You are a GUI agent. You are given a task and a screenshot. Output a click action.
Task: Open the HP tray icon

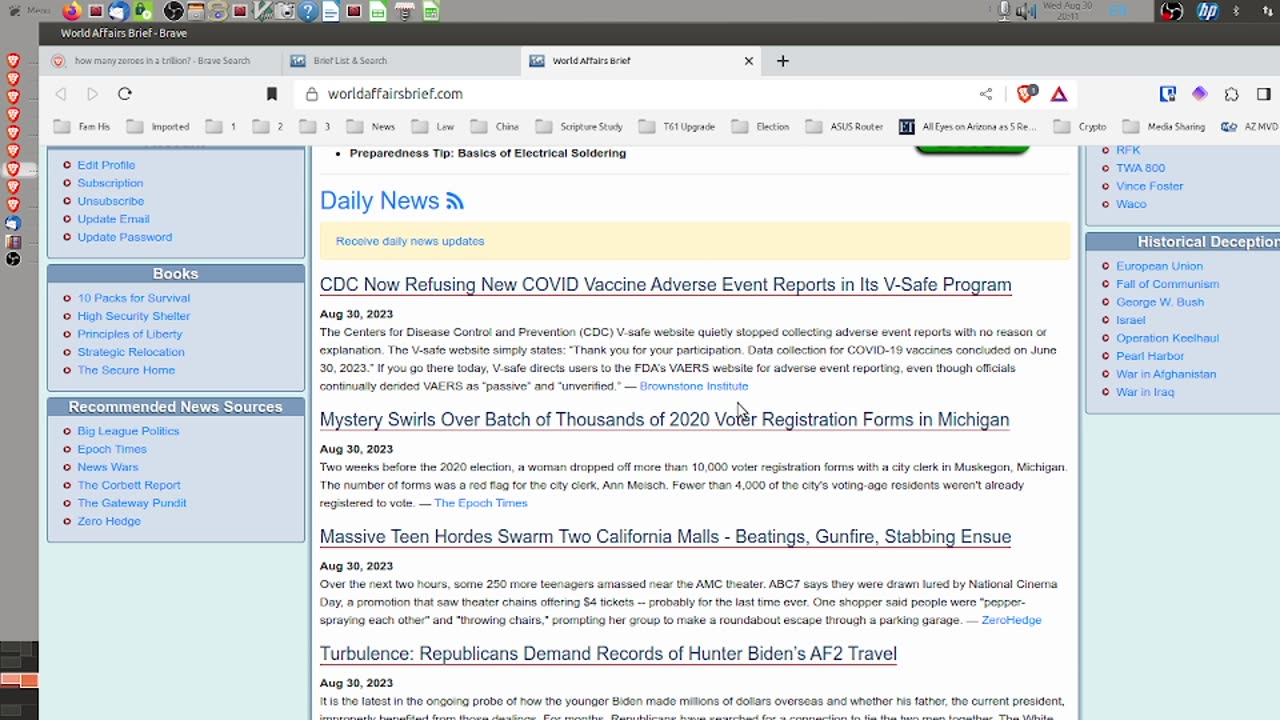pos(1207,11)
